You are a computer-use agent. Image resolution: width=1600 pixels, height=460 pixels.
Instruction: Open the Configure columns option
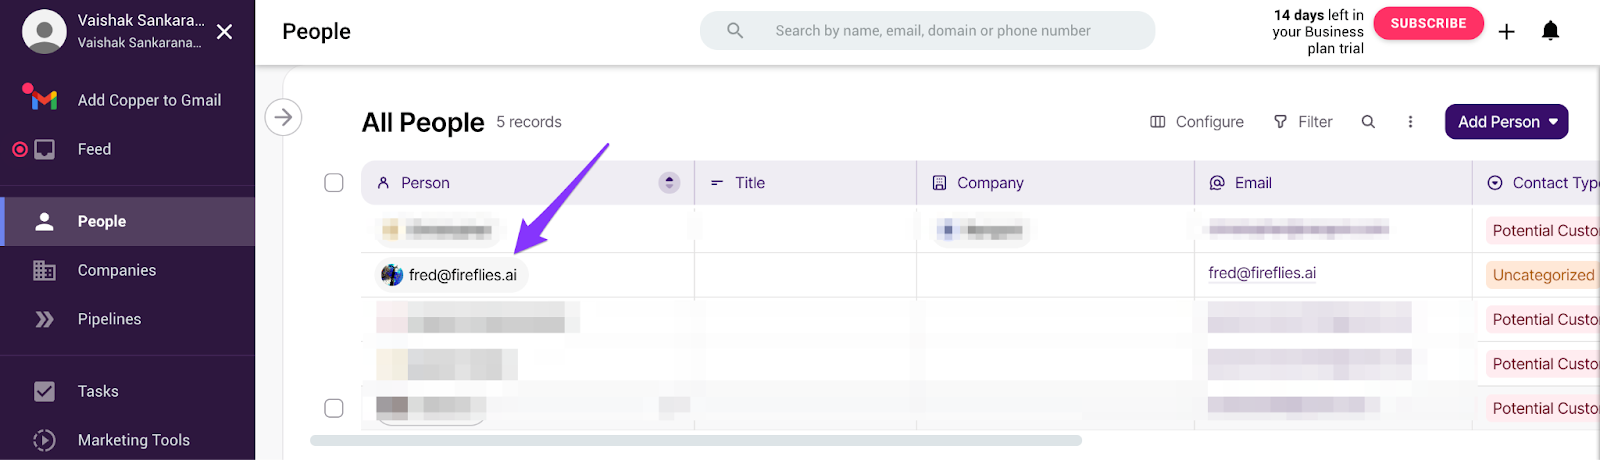(x=1197, y=122)
